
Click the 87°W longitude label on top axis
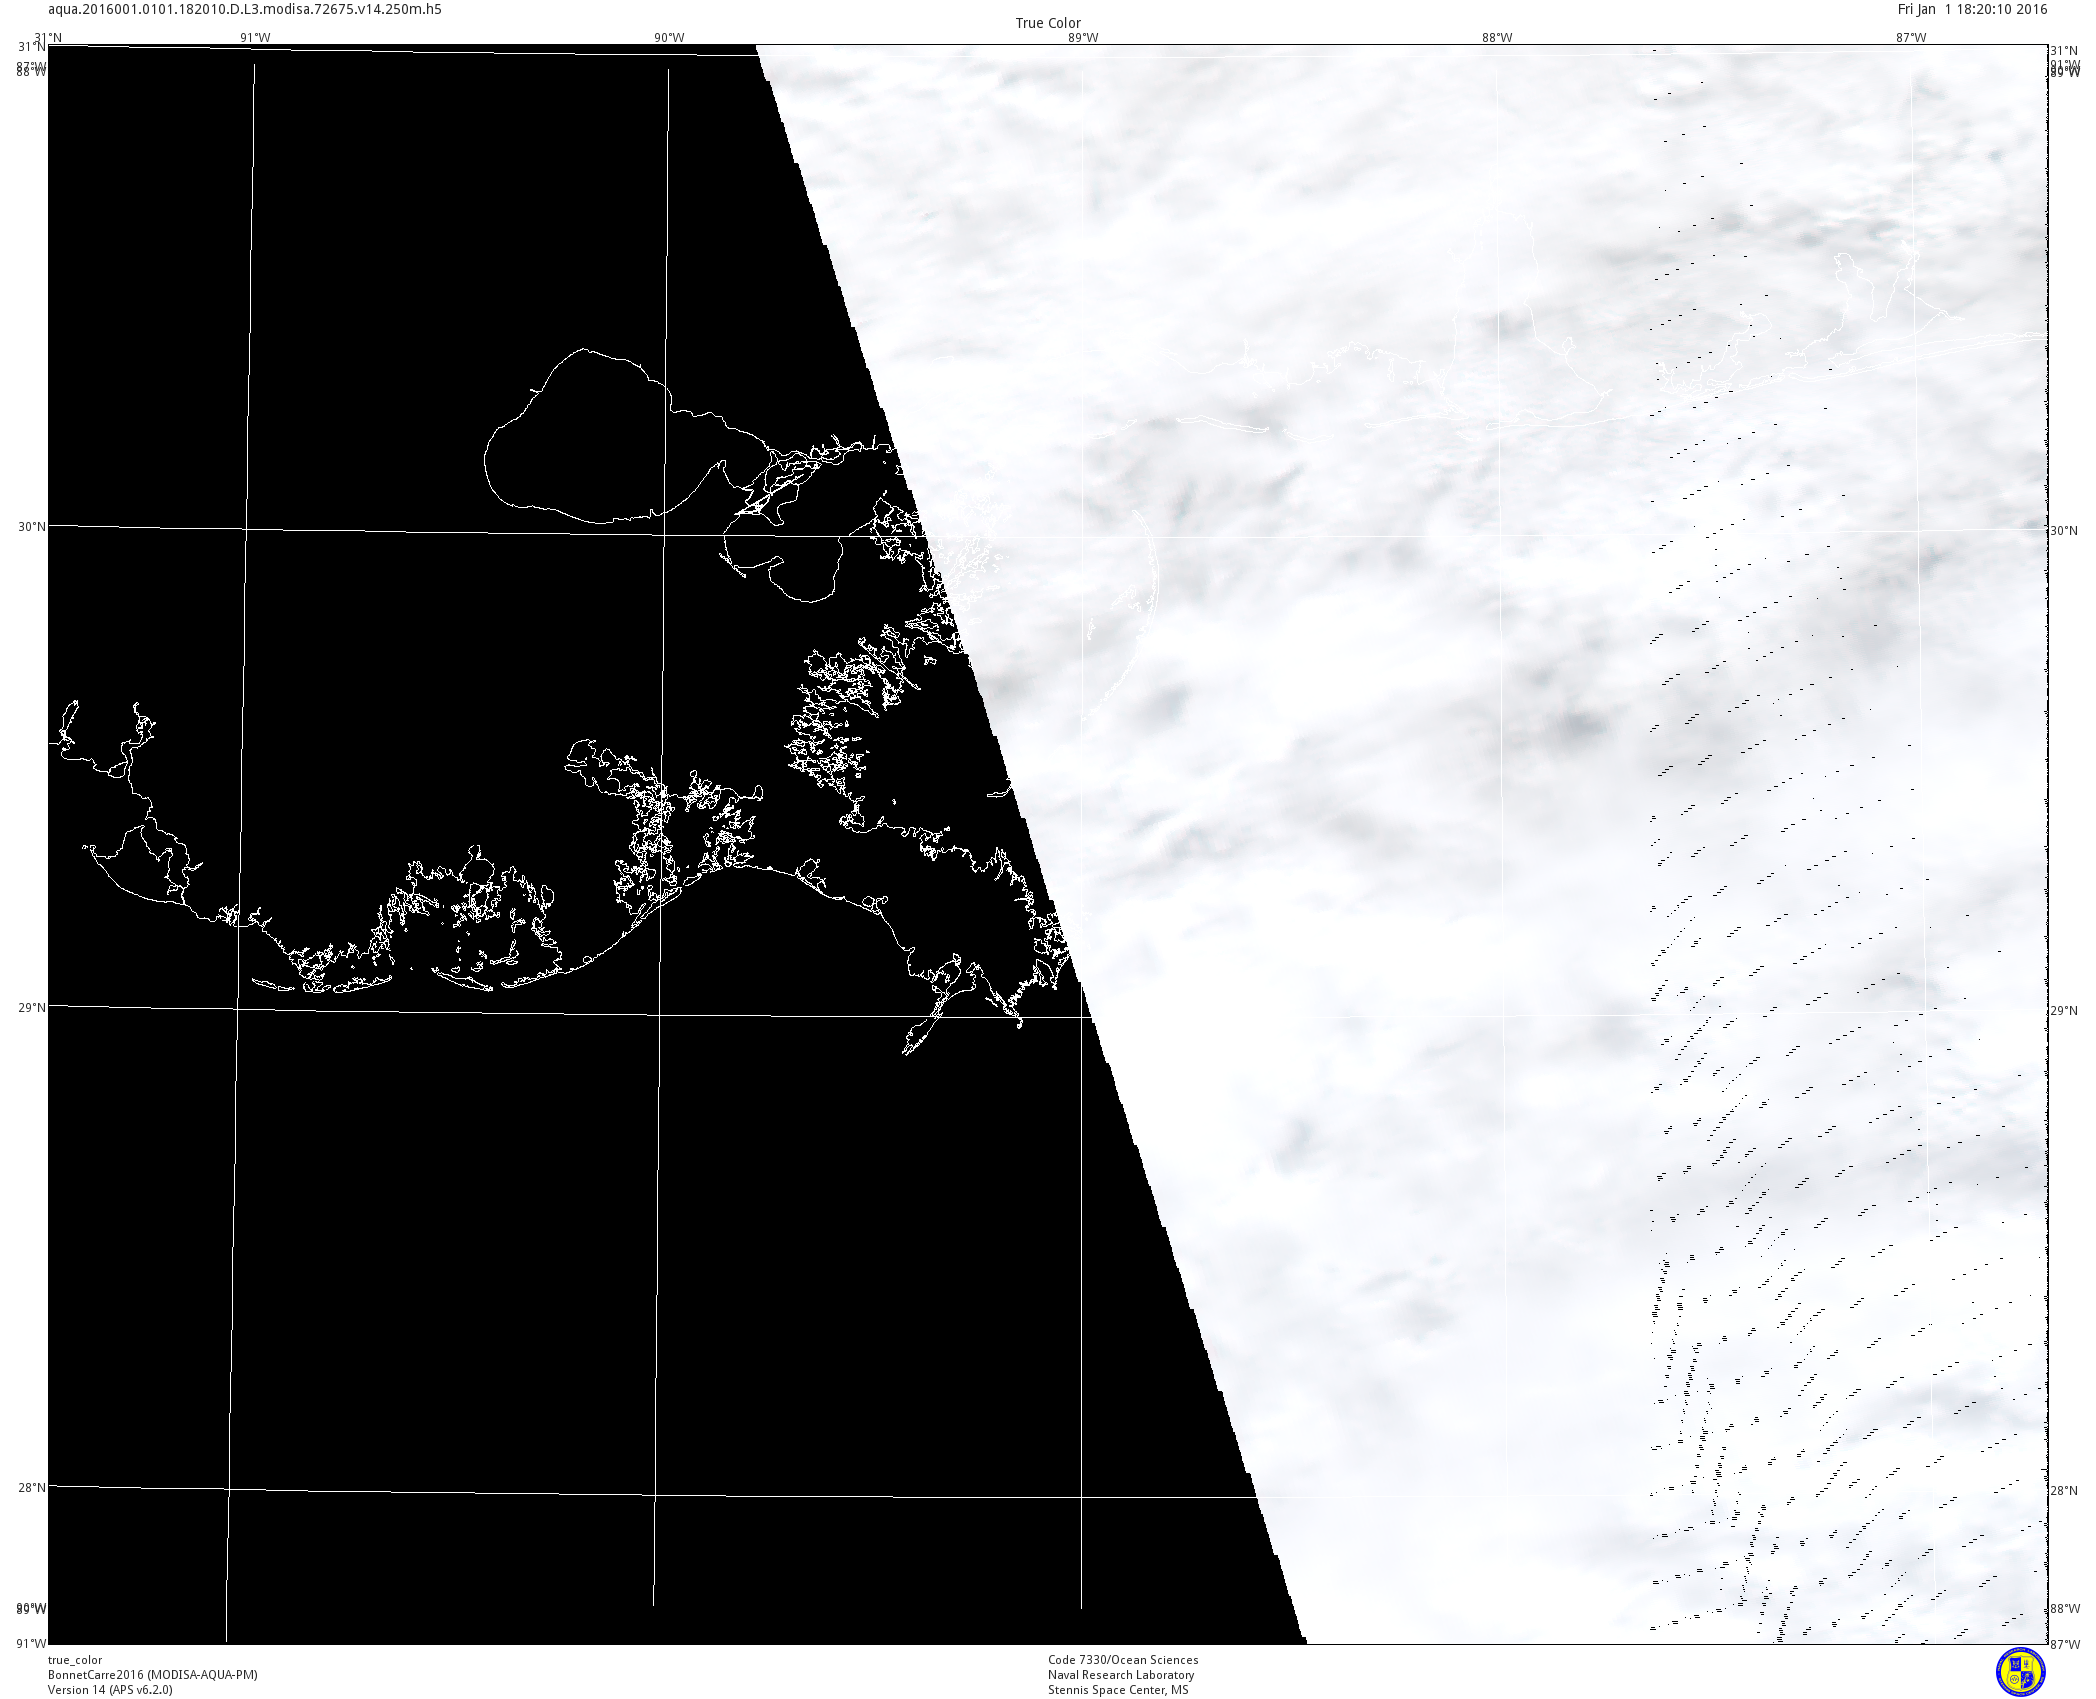point(1911,38)
